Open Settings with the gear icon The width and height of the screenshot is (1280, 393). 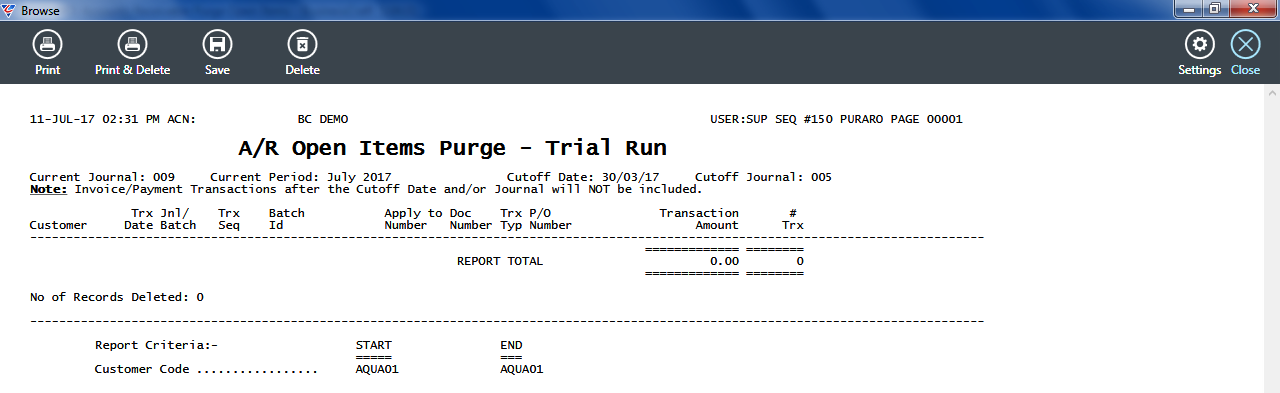coord(1199,53)
